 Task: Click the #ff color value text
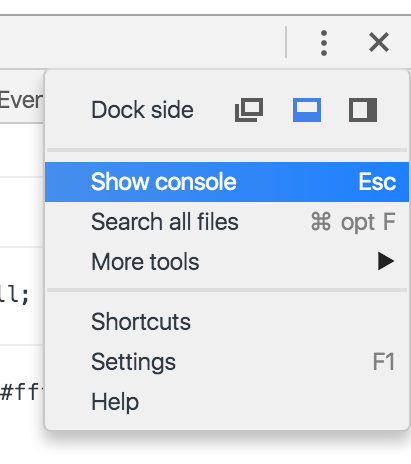pos(22,392)
